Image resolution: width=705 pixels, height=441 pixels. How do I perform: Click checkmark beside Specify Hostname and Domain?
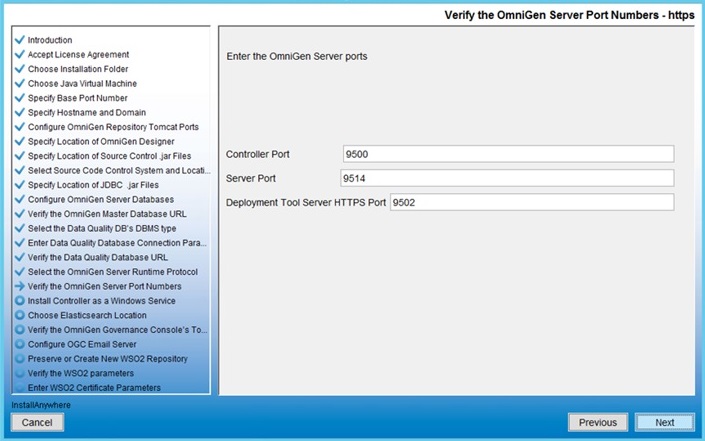pyautogui.click(x=20, y=112)
